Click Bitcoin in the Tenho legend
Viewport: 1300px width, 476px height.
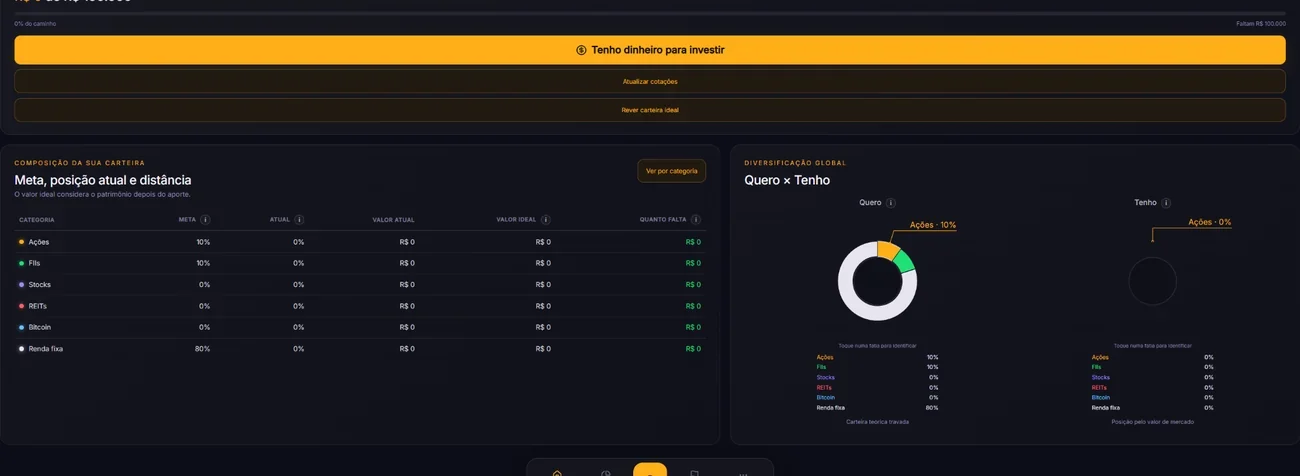pos(1101,397)
